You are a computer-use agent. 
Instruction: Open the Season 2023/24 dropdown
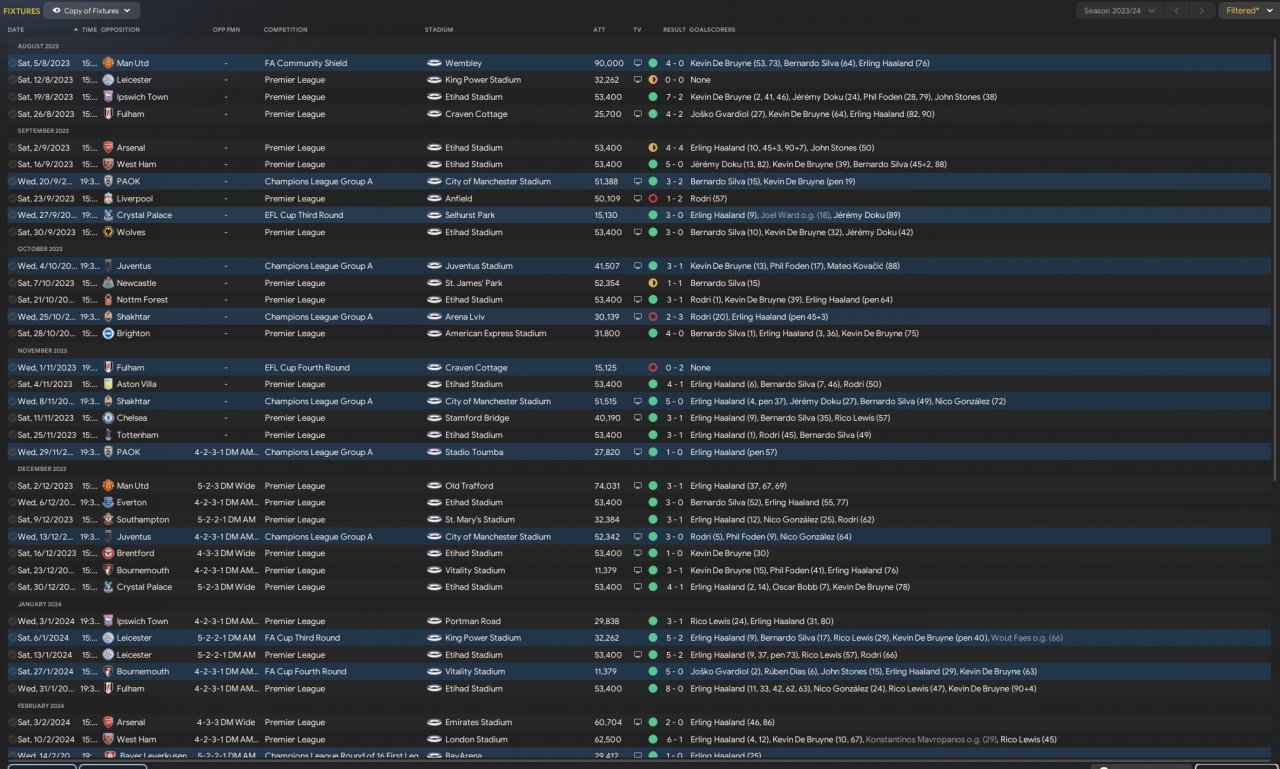1120,11
